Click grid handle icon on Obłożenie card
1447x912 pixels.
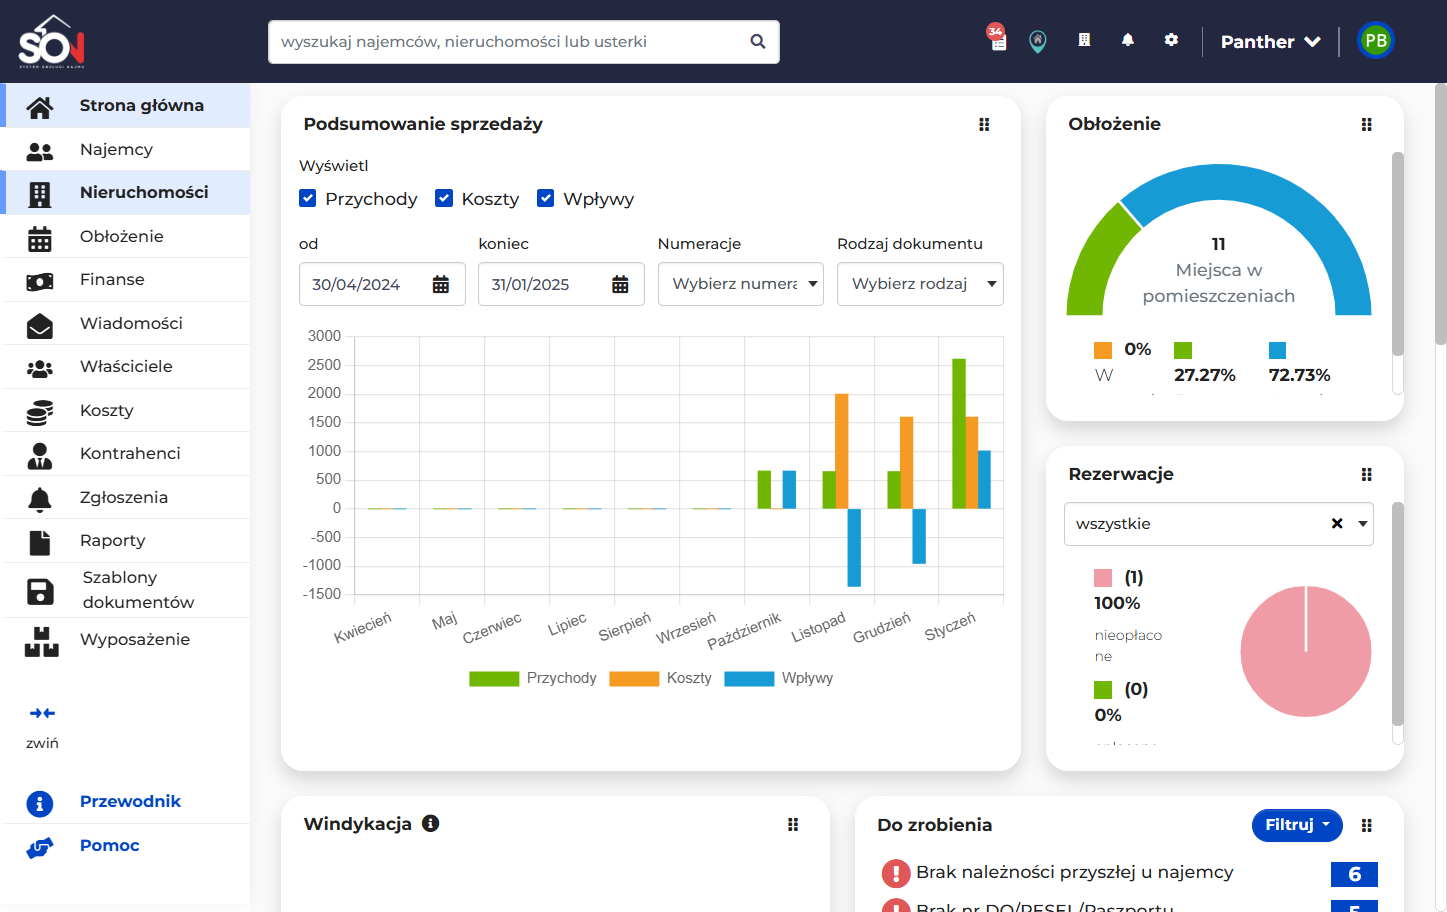[x=1367, y=125]
